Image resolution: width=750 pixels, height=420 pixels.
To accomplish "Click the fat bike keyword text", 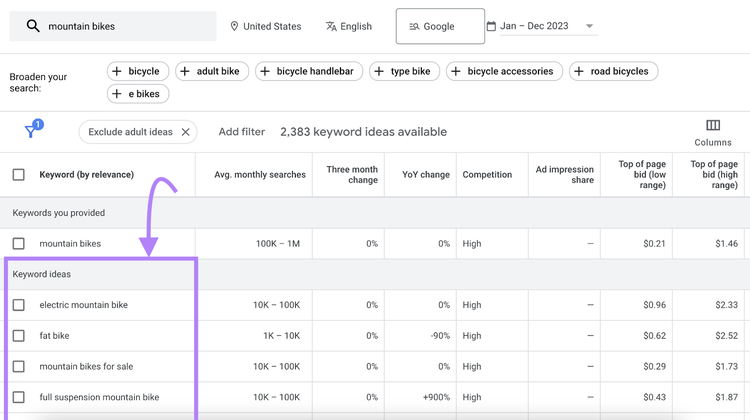I will [x=54, y=336].
